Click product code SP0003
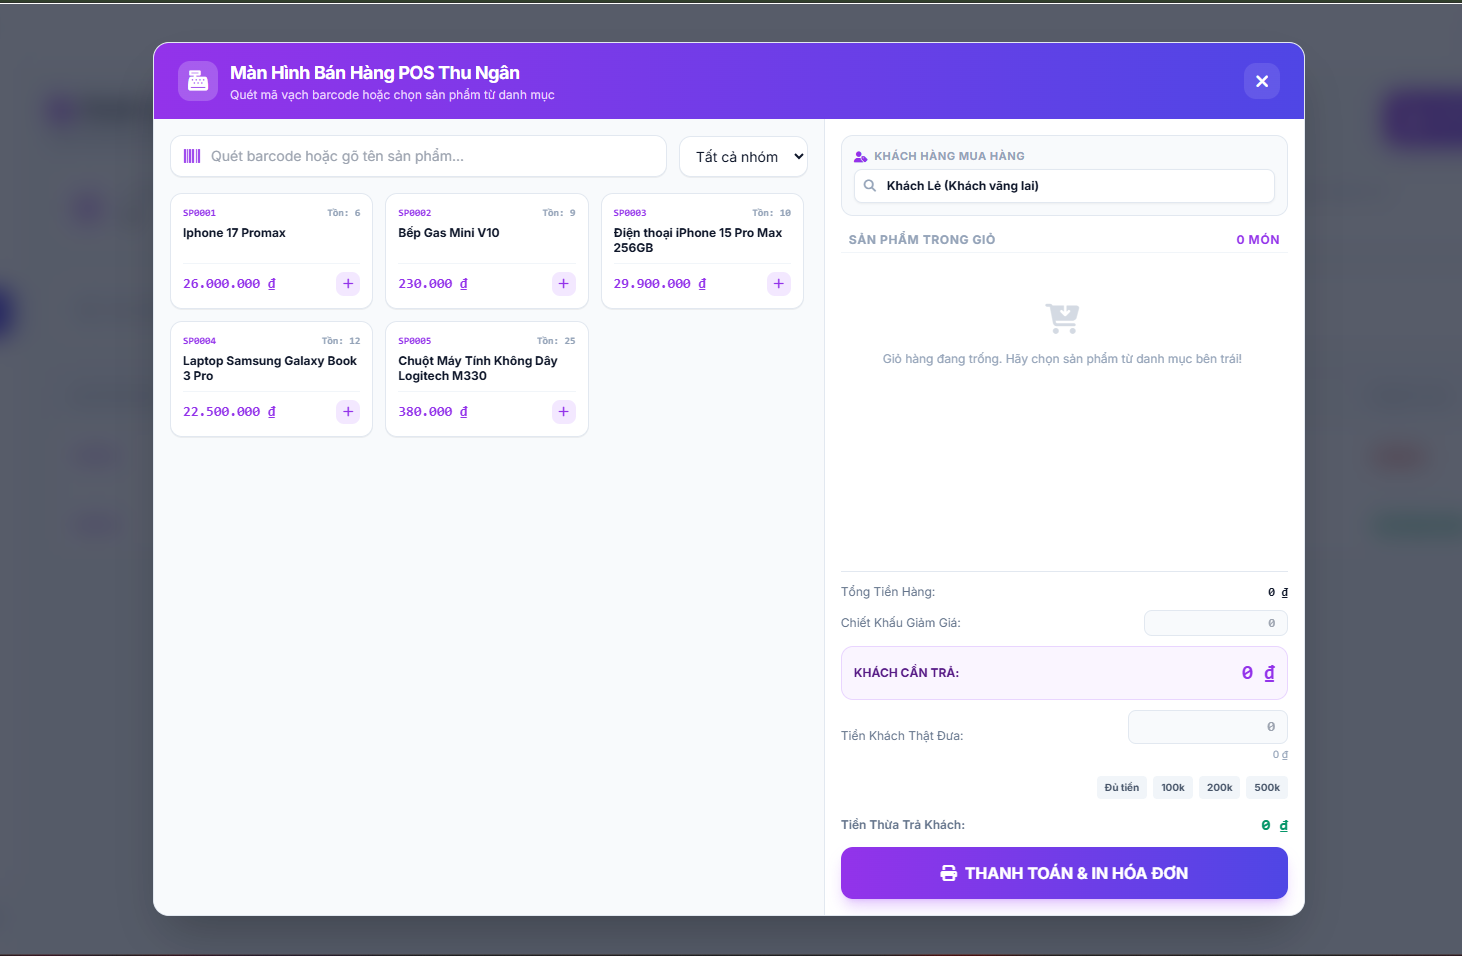 point(630,213)
